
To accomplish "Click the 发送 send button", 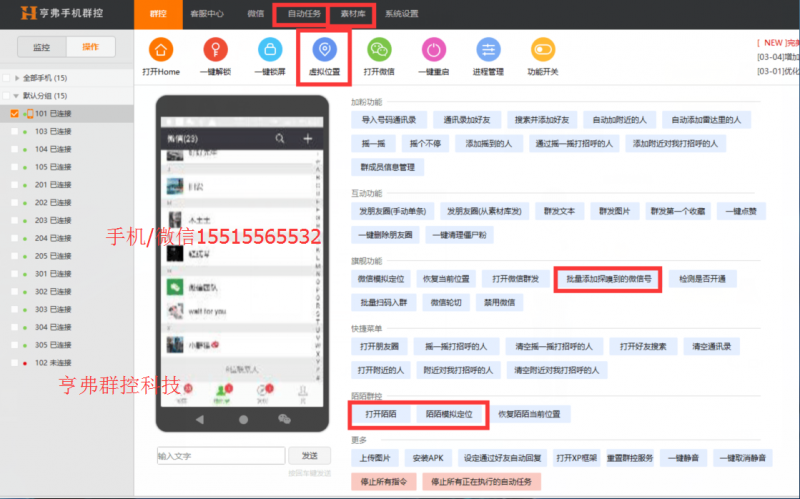I will pos(310,456).
